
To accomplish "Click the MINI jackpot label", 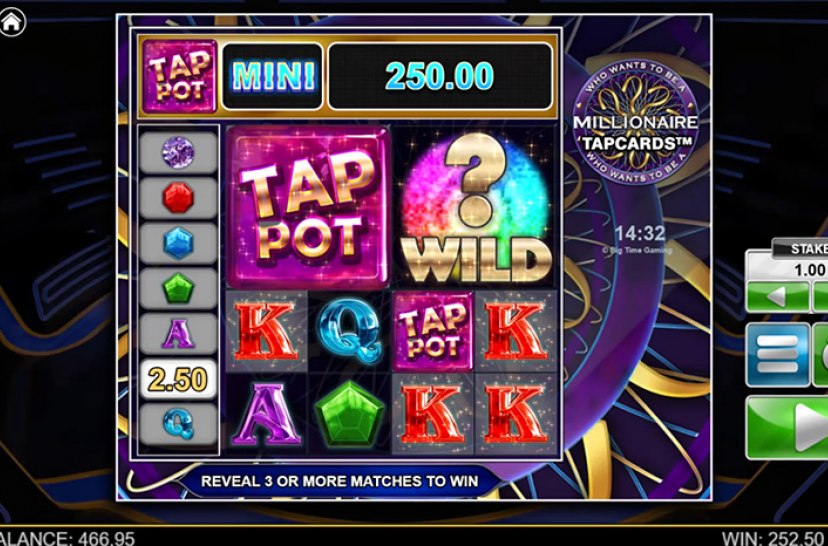I will pos(272,77).
